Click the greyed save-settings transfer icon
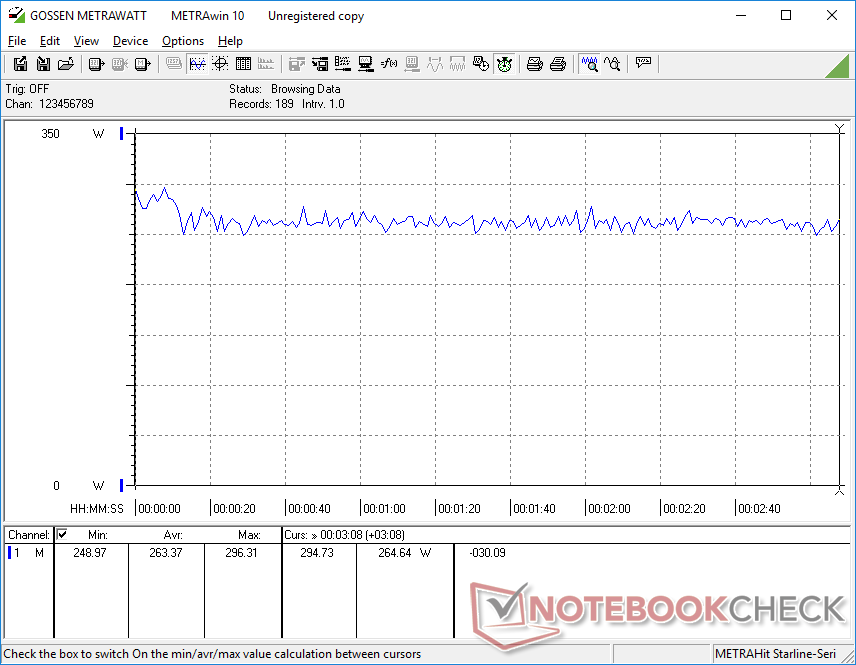 tap(296, 64)
